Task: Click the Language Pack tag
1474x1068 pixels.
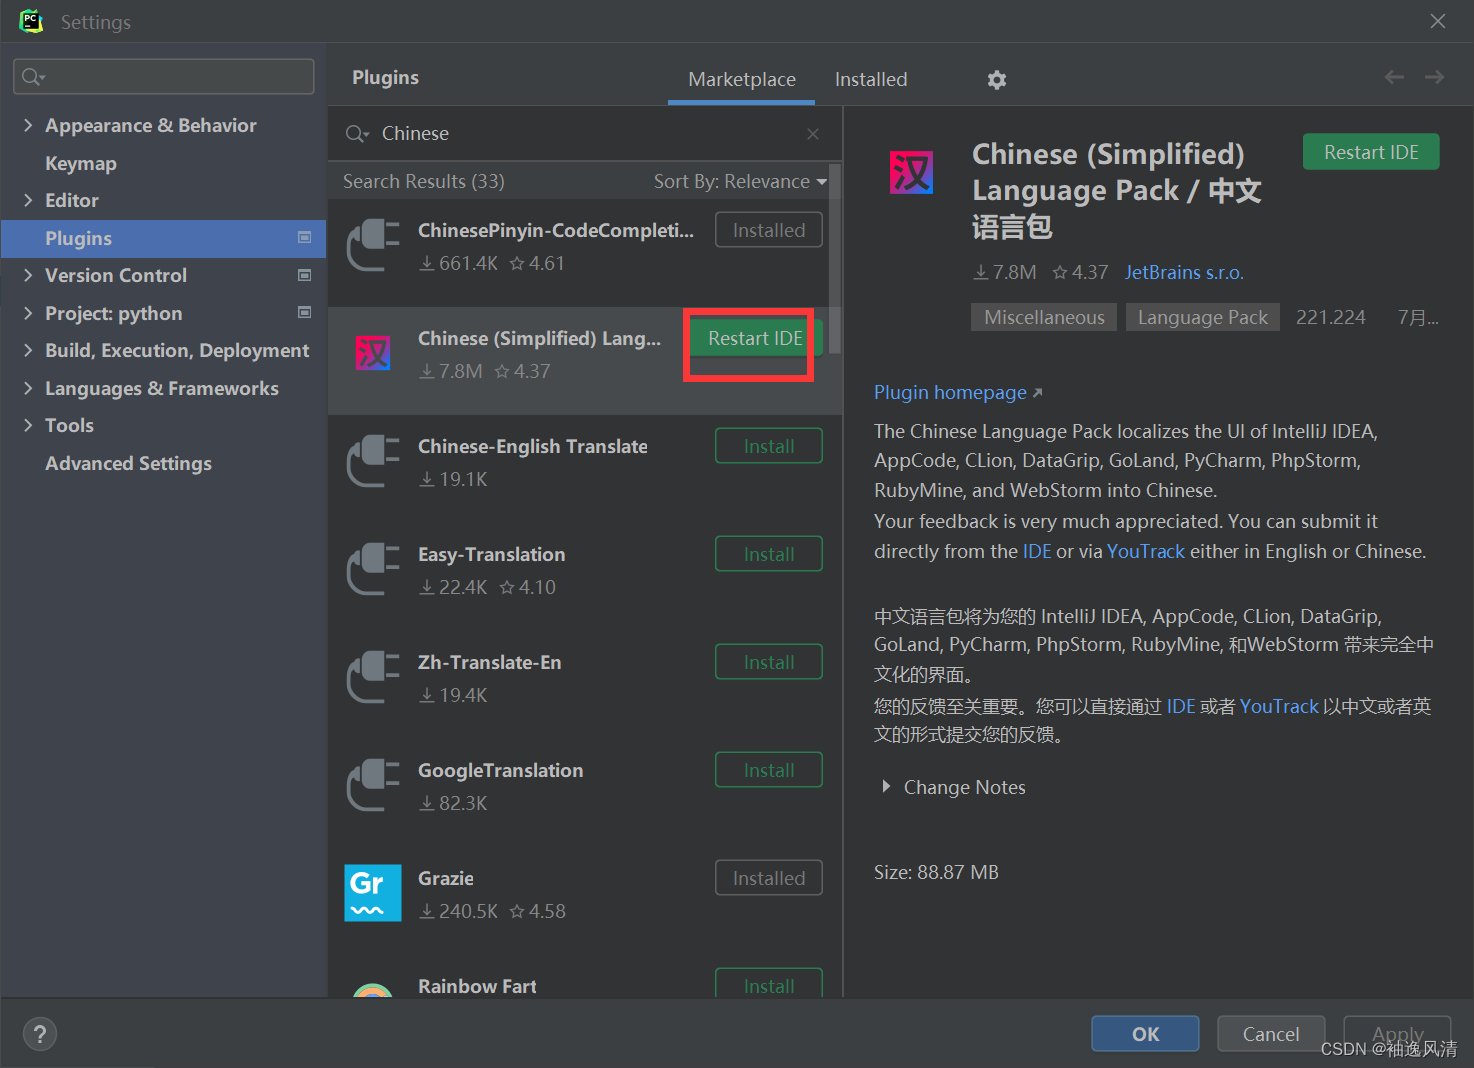Action: point(1203,317)
